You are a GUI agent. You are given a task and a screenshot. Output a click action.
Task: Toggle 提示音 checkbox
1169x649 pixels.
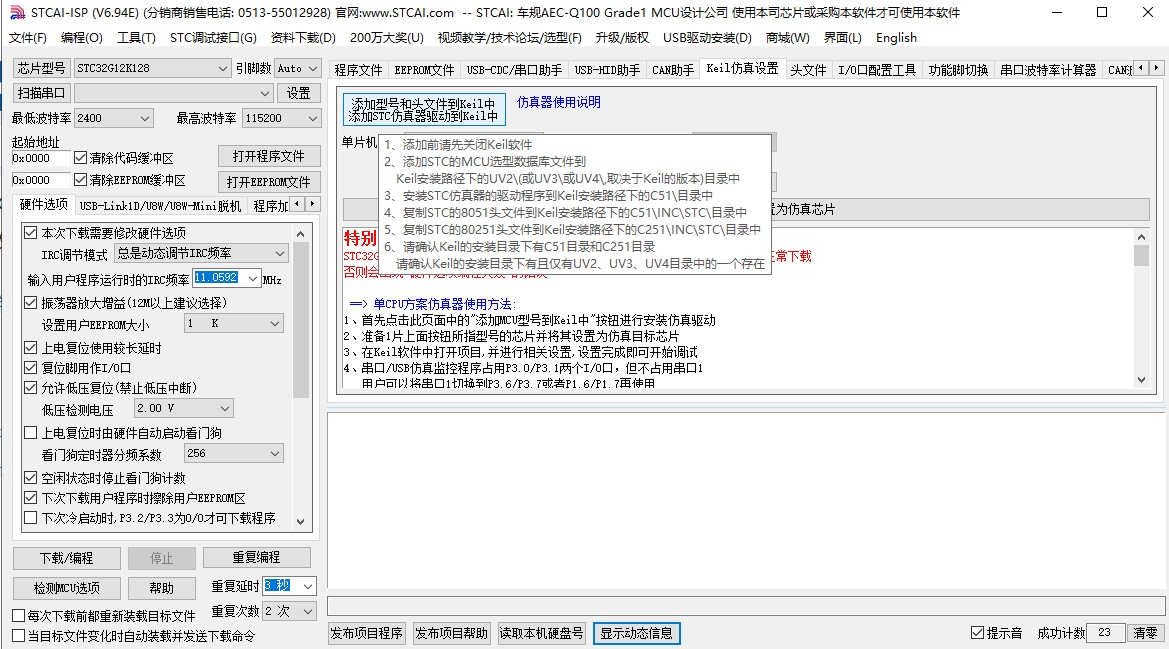click(x=977, y=633)
